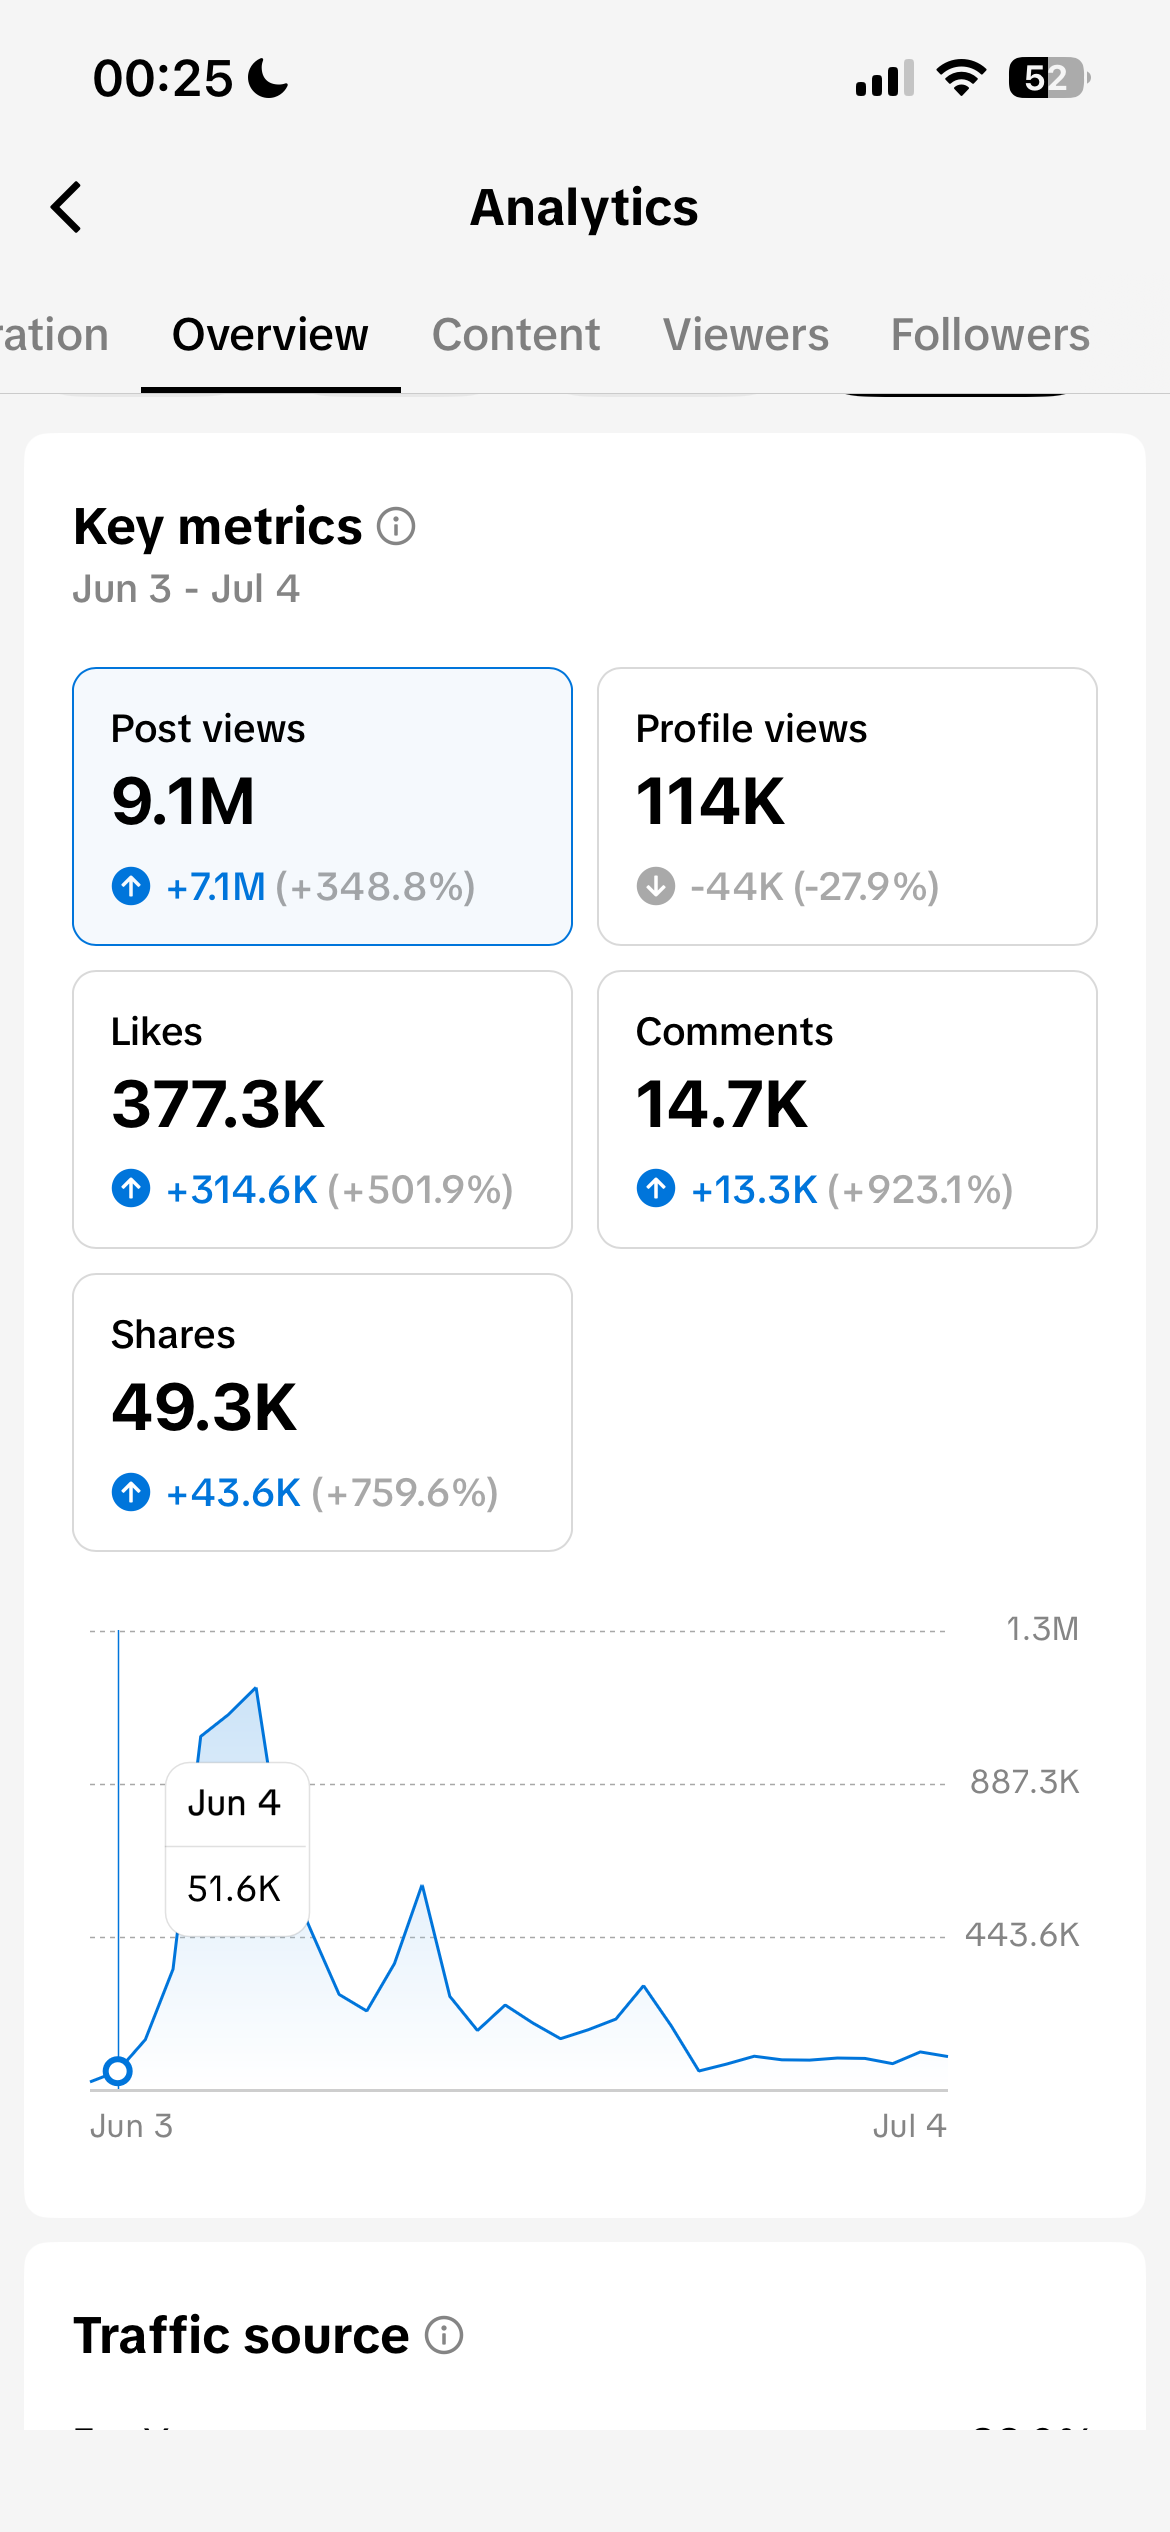
Task: Tap the Analytics page title
Action: (584, 208)
